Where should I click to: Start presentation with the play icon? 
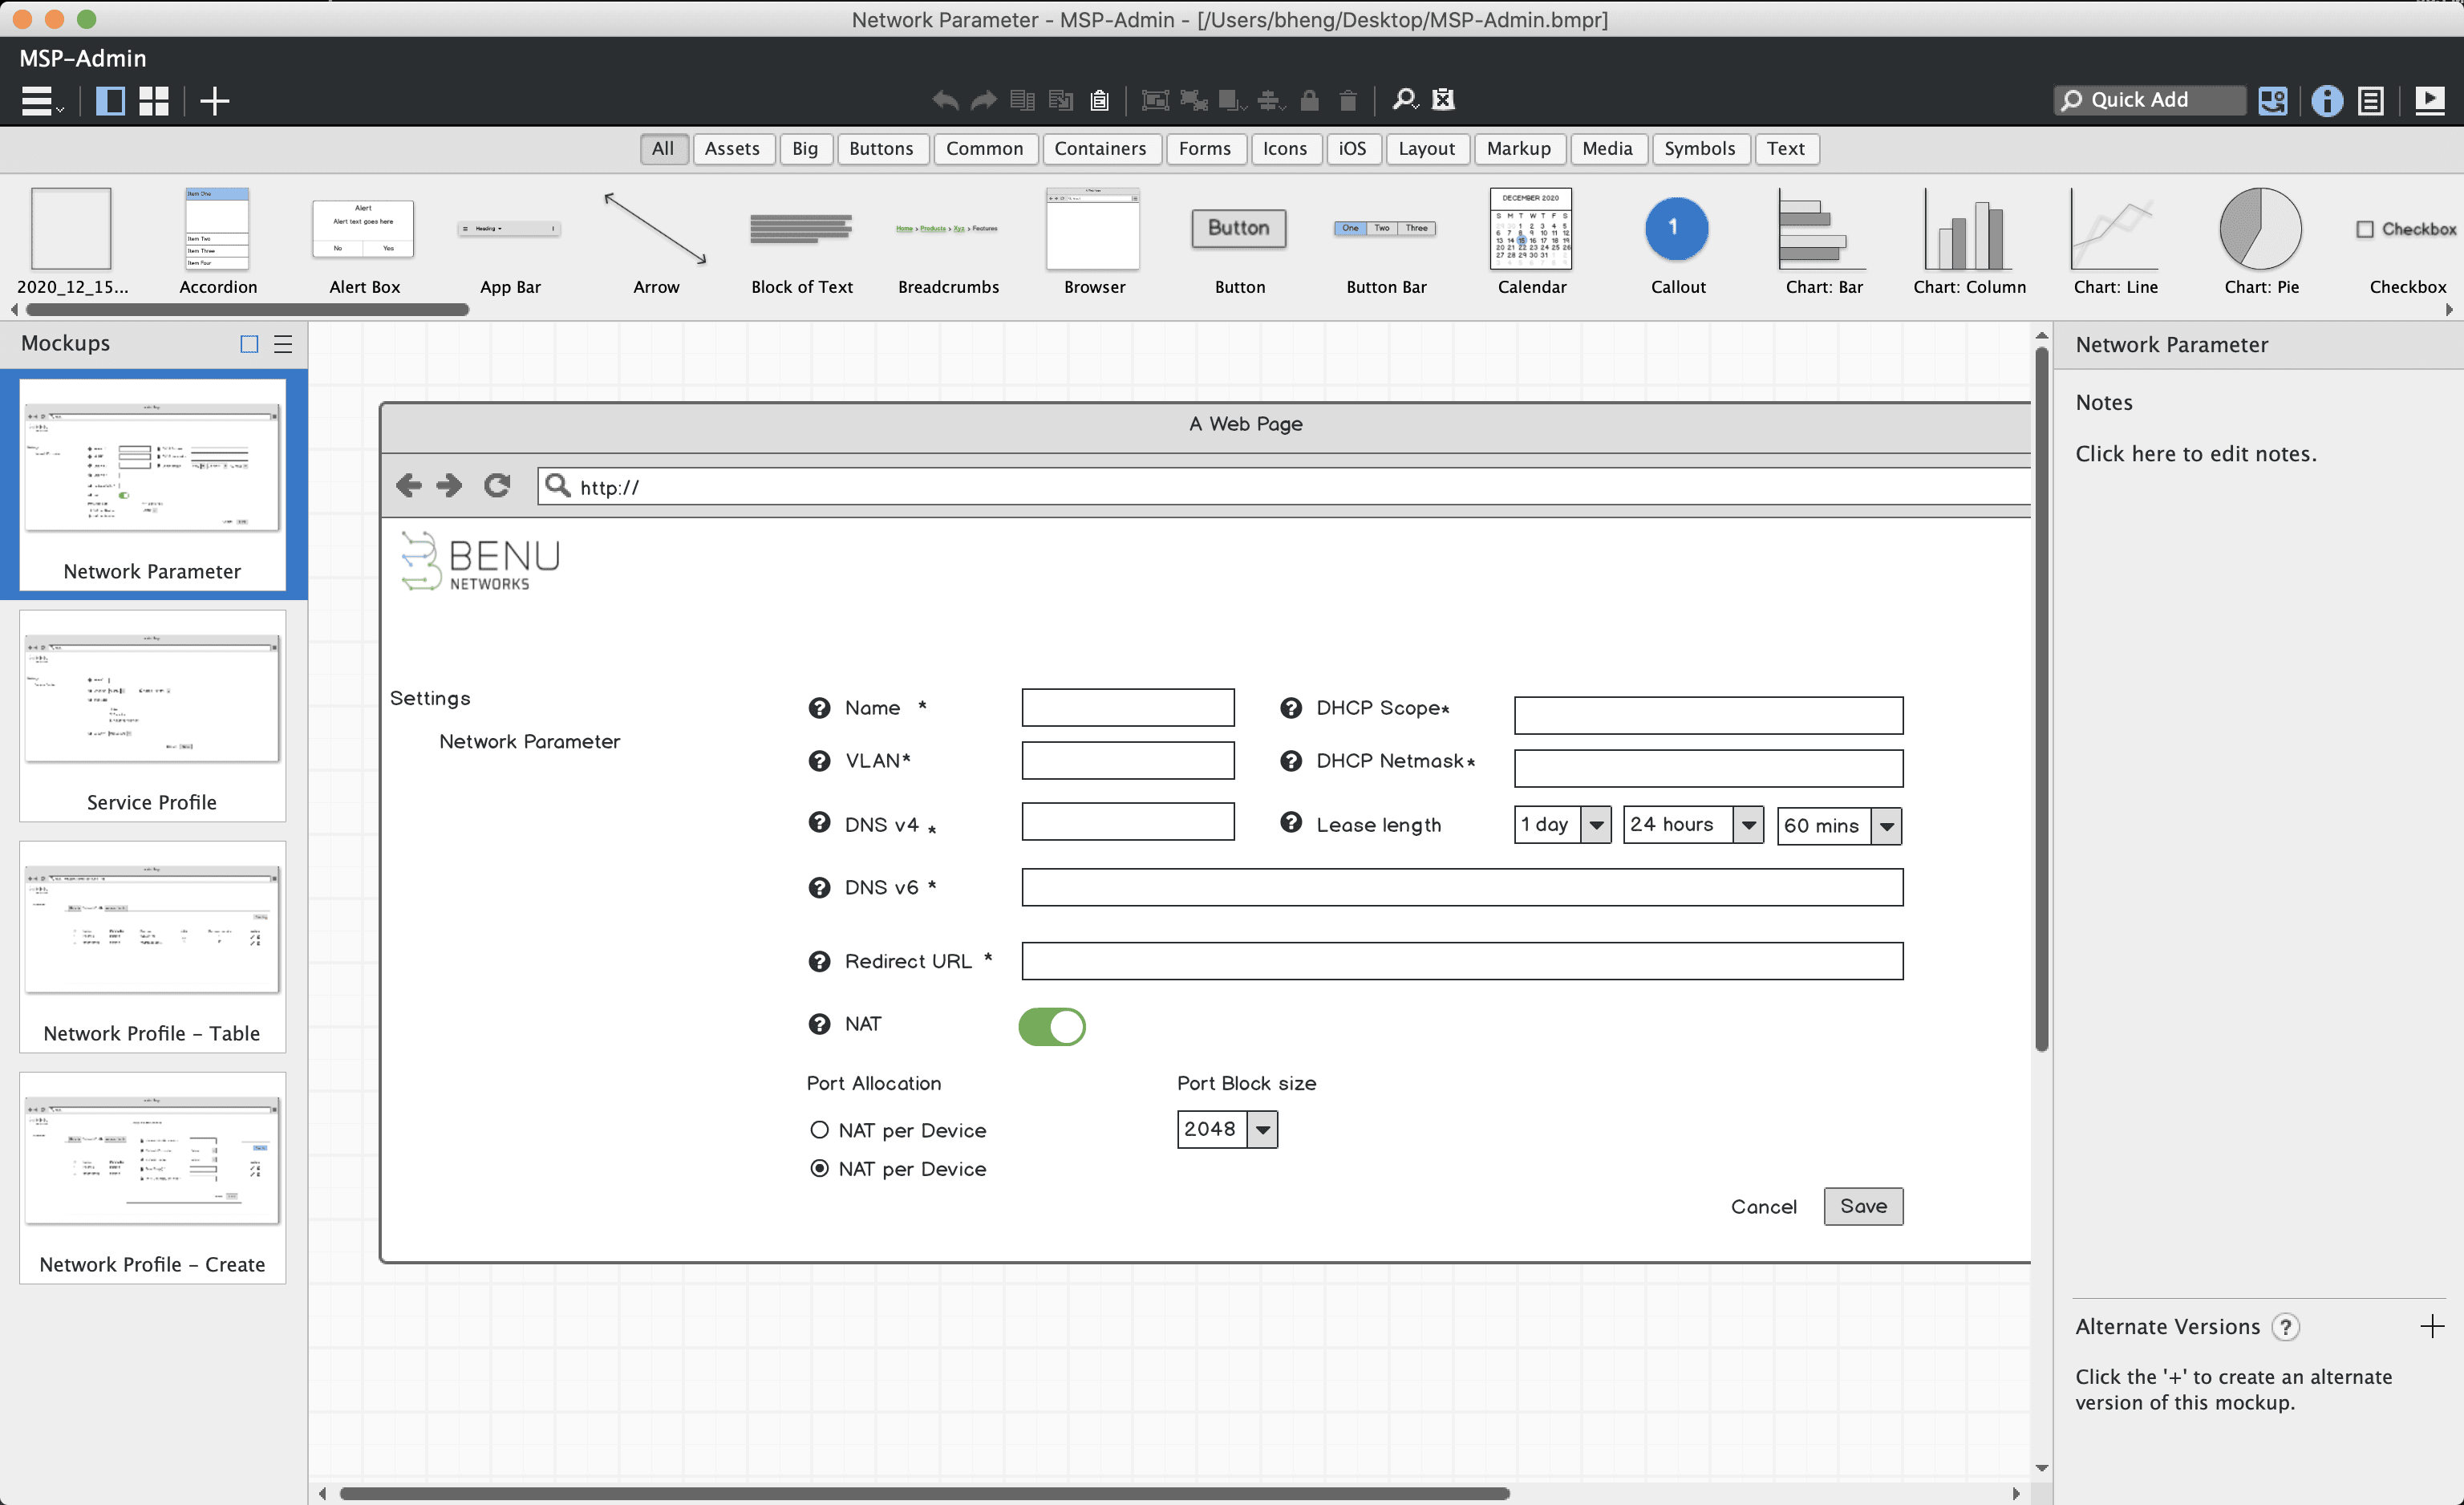click(x=2432, y=100)
